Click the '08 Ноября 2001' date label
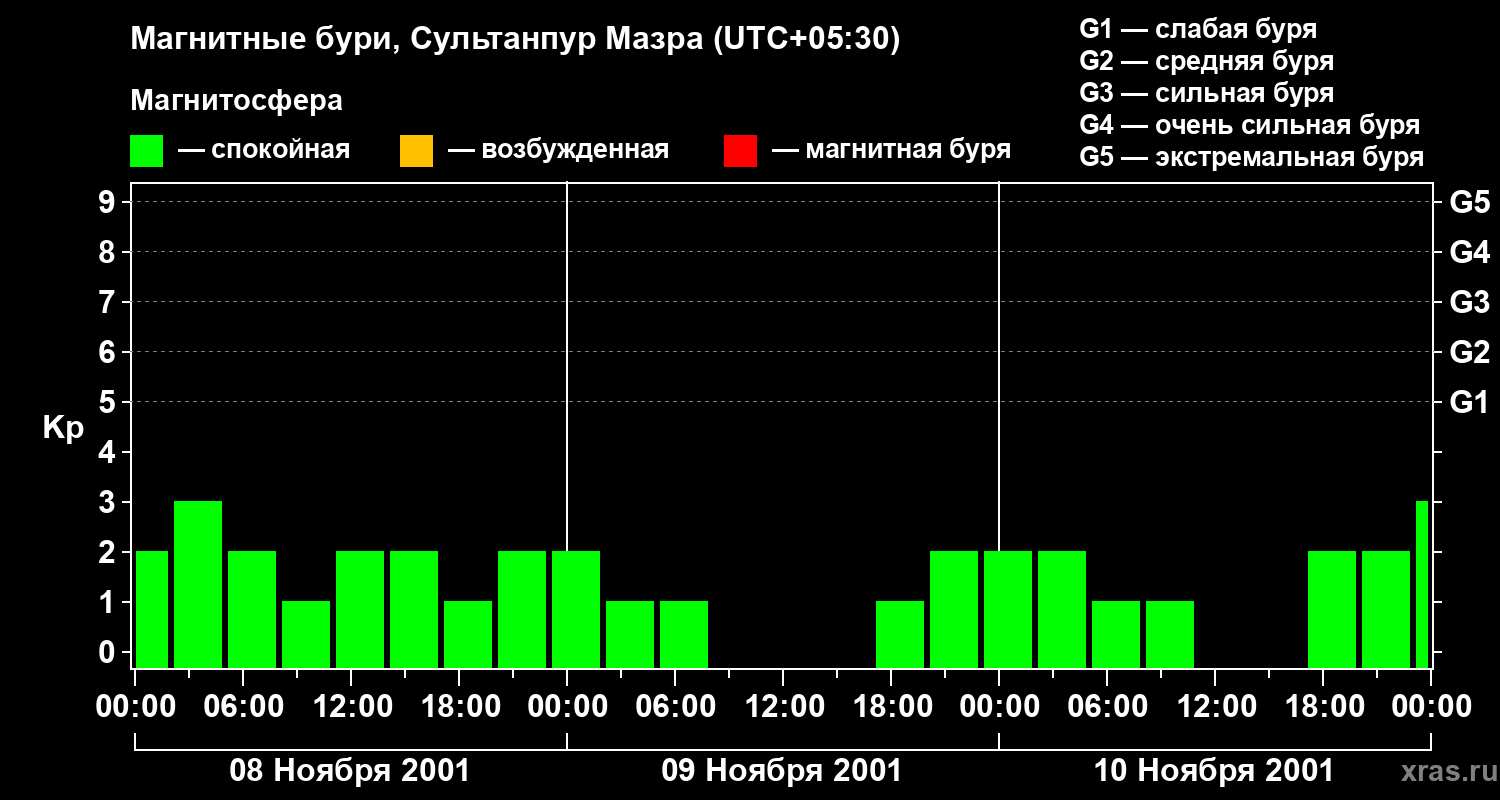 [x=349, y=771]
